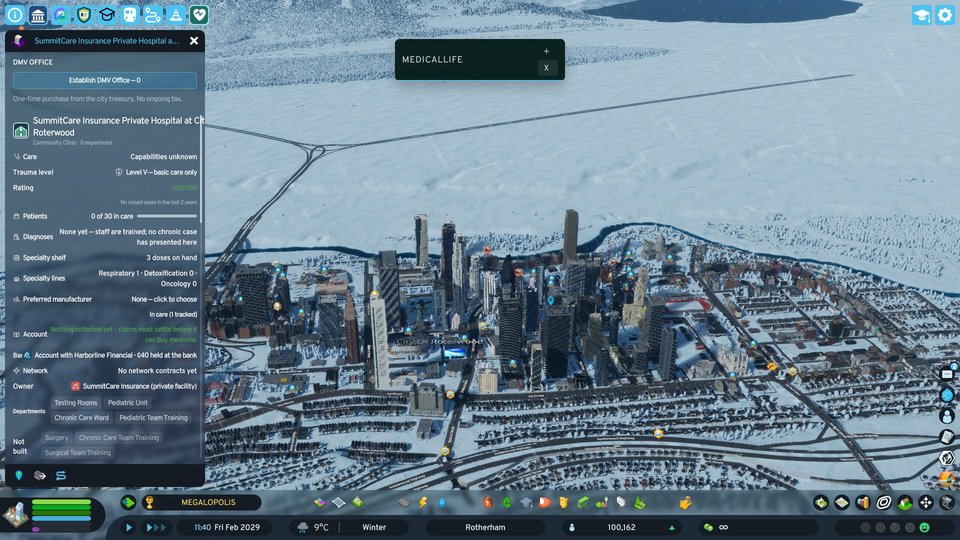
Task: Open the water droplet tool
Action: point(442,503)
